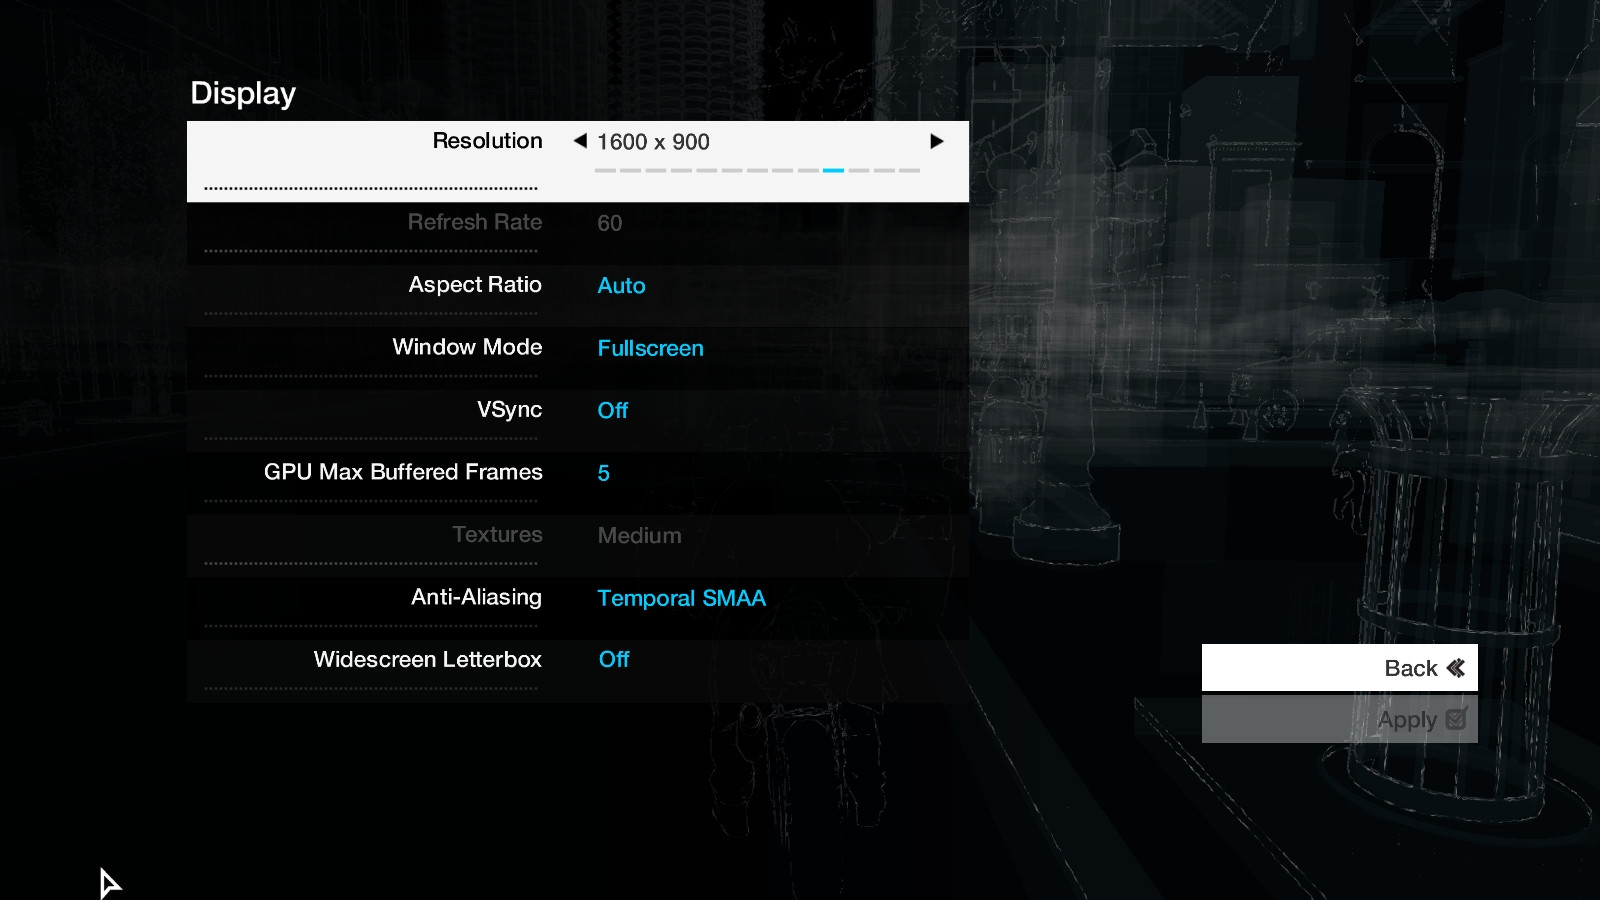
Task: Select the Resolution setting row label
Action: click(487, 141)
